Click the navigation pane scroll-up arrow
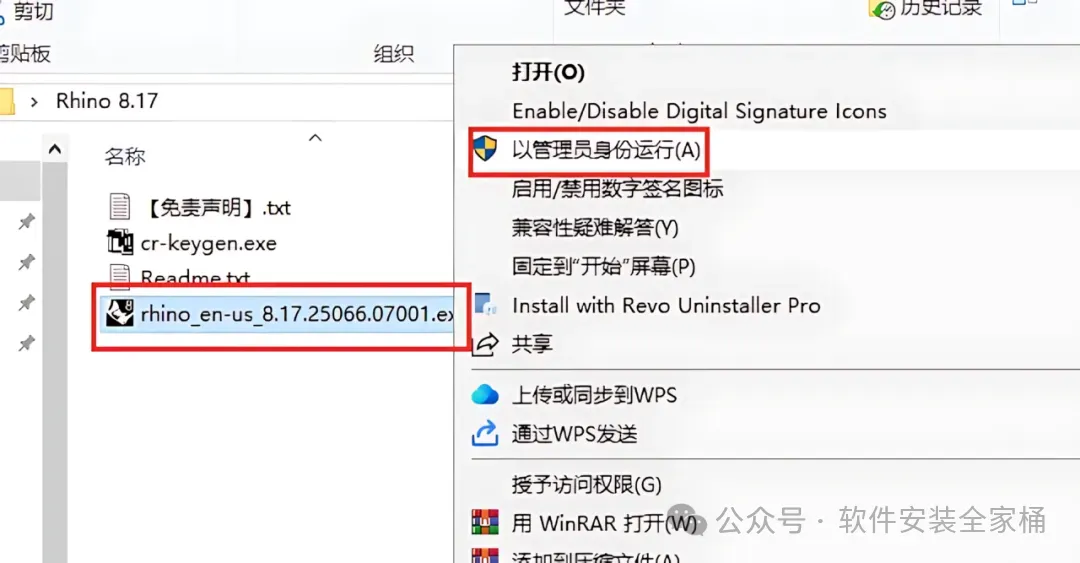The width and height of the screenshot is (1080, 563). click(x=55, y=149)
